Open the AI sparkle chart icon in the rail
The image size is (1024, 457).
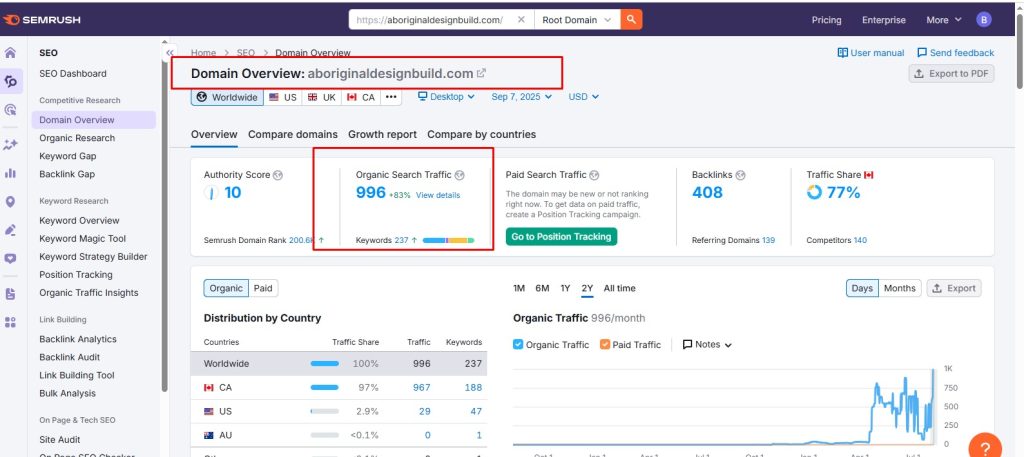coord(10,144)
